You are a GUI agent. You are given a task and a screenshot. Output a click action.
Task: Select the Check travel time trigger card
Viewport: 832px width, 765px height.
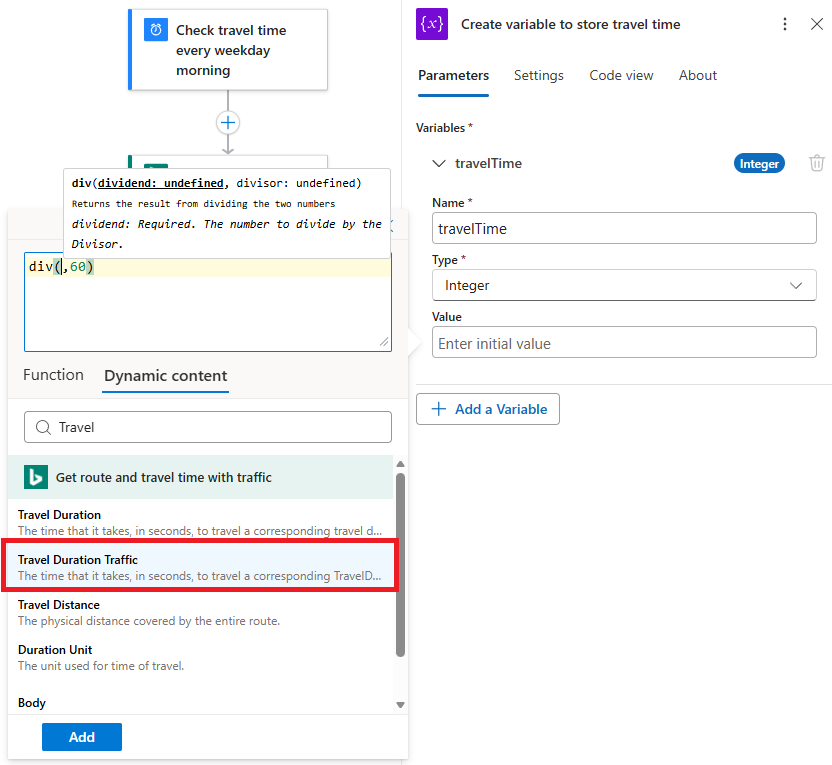(228, 50)
